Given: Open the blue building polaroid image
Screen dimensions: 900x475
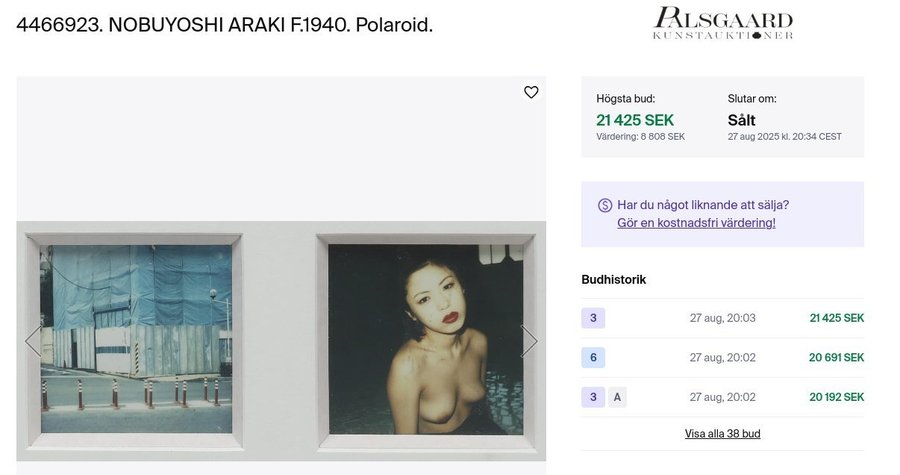Looking at the screenshot, I should (136, 338).
